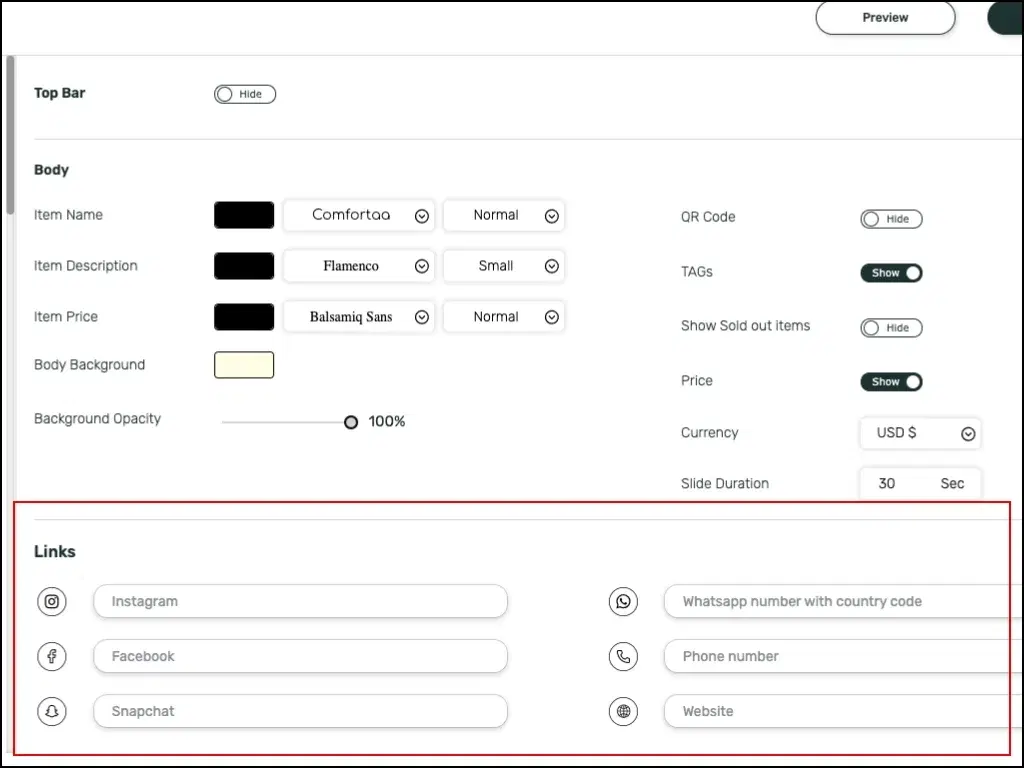Screen dimensions: 1024x768
Task: Toggle QR Code visibility off
Action: [891, 219]
